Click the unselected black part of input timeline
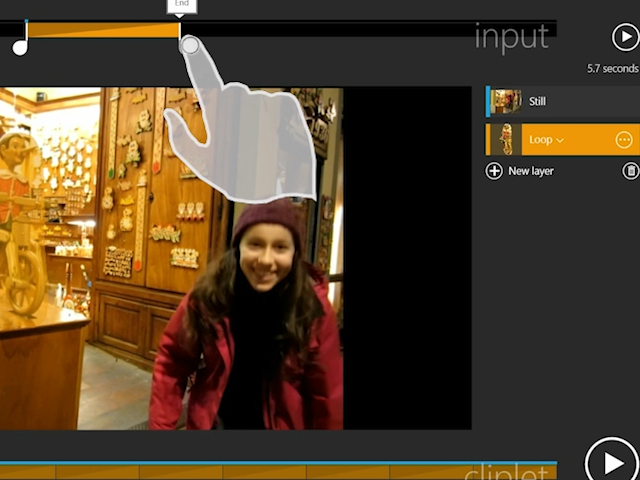 [x=330, y=31]
